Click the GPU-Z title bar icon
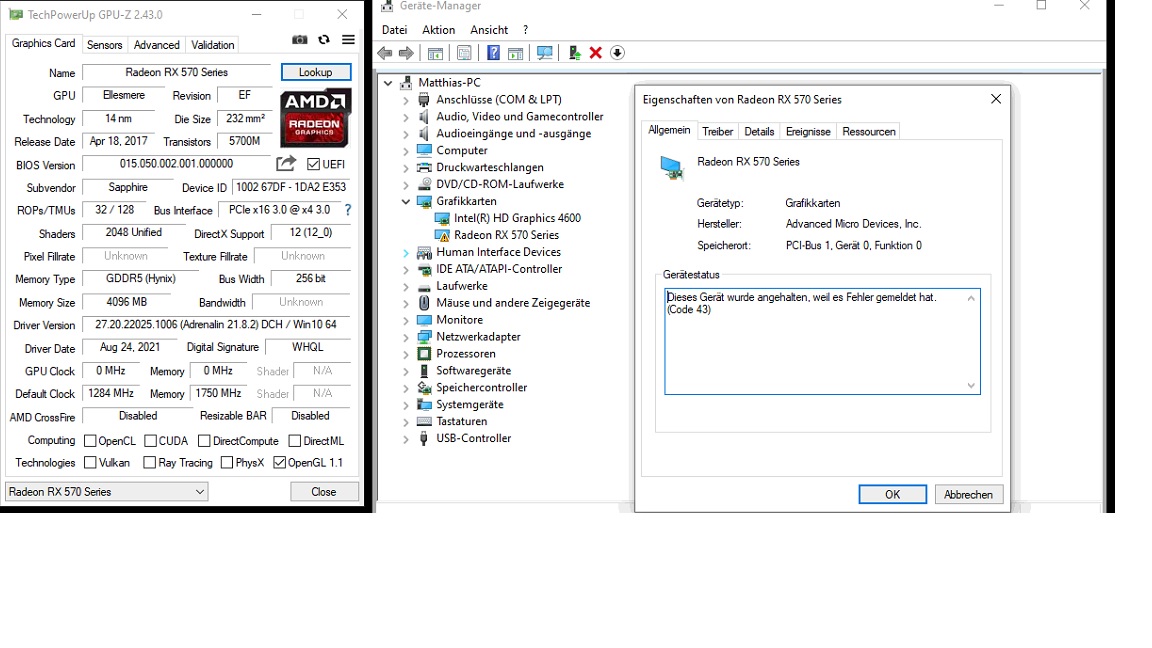 [x=15, y=15]
